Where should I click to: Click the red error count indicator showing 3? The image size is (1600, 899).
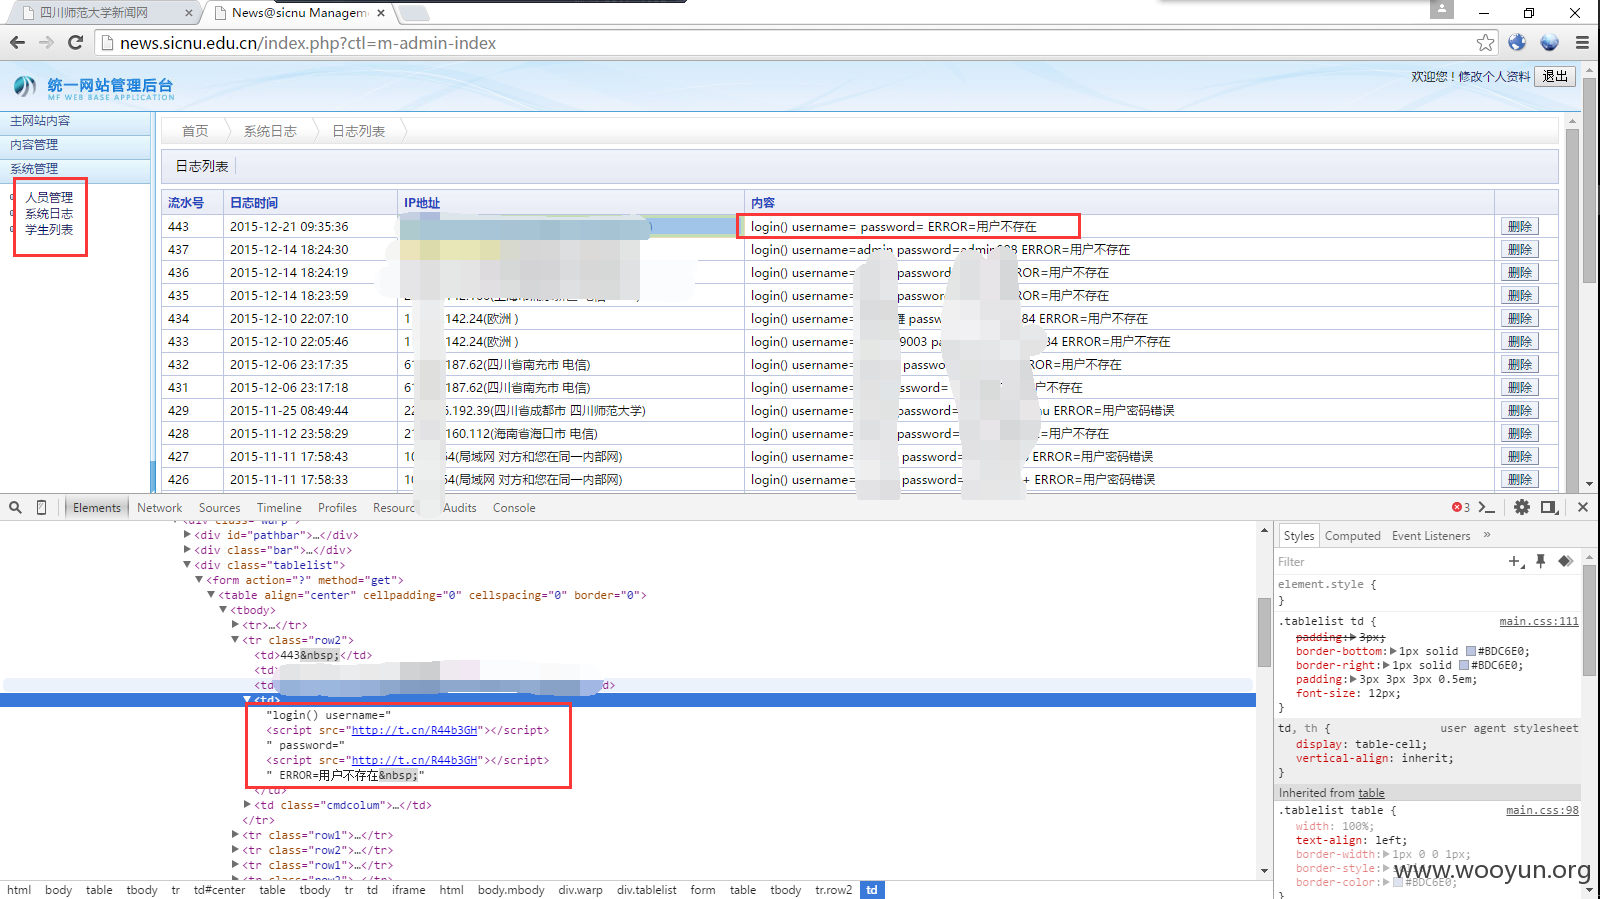pos(1461,508)
